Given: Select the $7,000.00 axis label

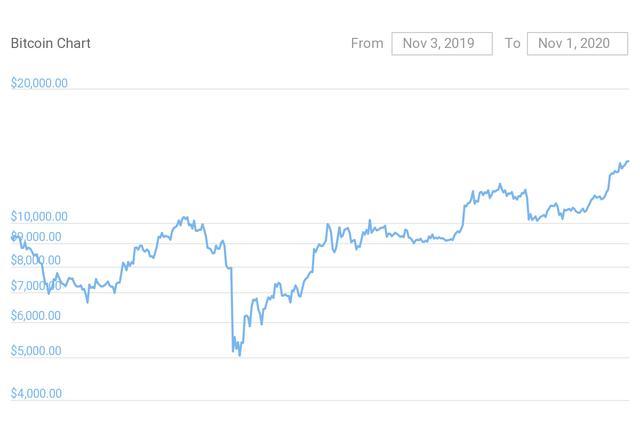Looking at the screenshot, I should click(36, 286).
